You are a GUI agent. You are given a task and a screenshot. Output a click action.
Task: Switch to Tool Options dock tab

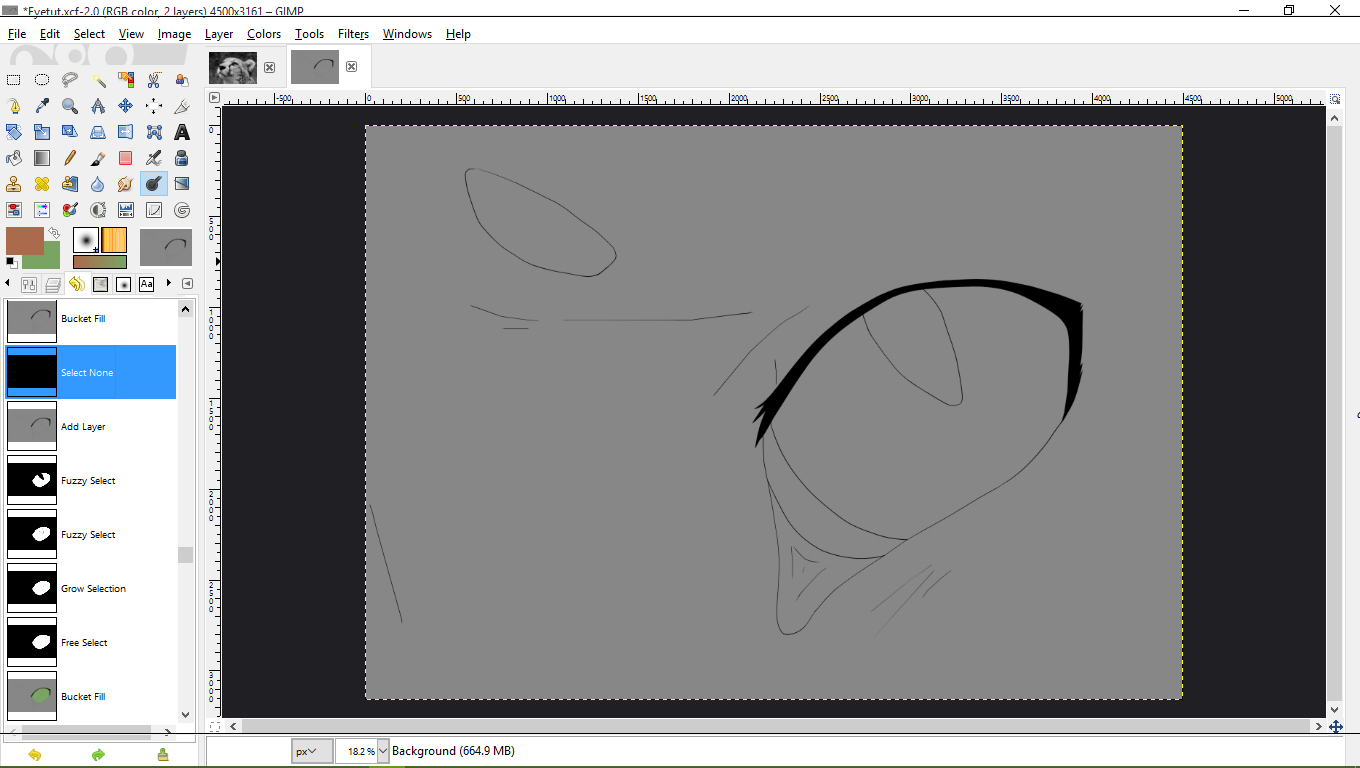coord(29,285)
